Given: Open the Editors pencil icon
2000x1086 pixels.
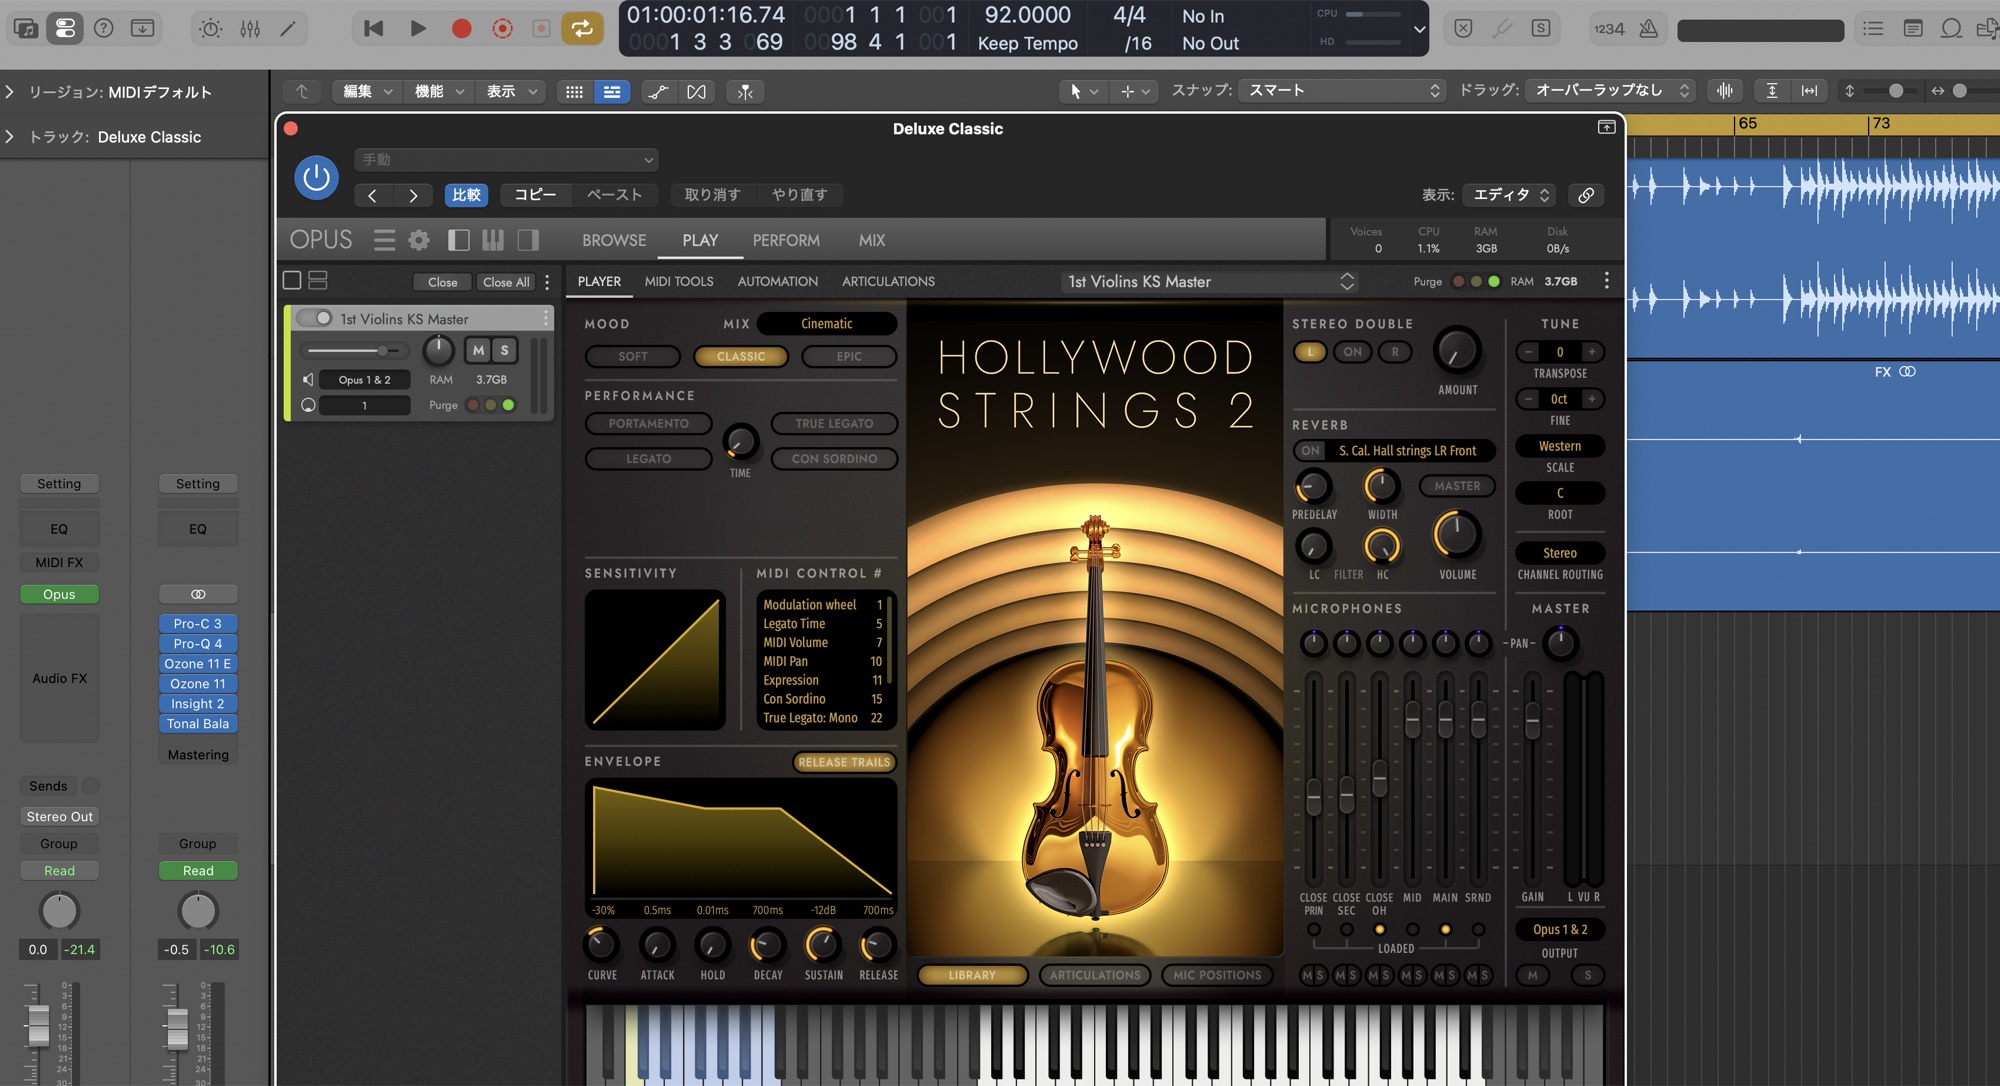Looking at the screenshot, I should click(288, 28).
